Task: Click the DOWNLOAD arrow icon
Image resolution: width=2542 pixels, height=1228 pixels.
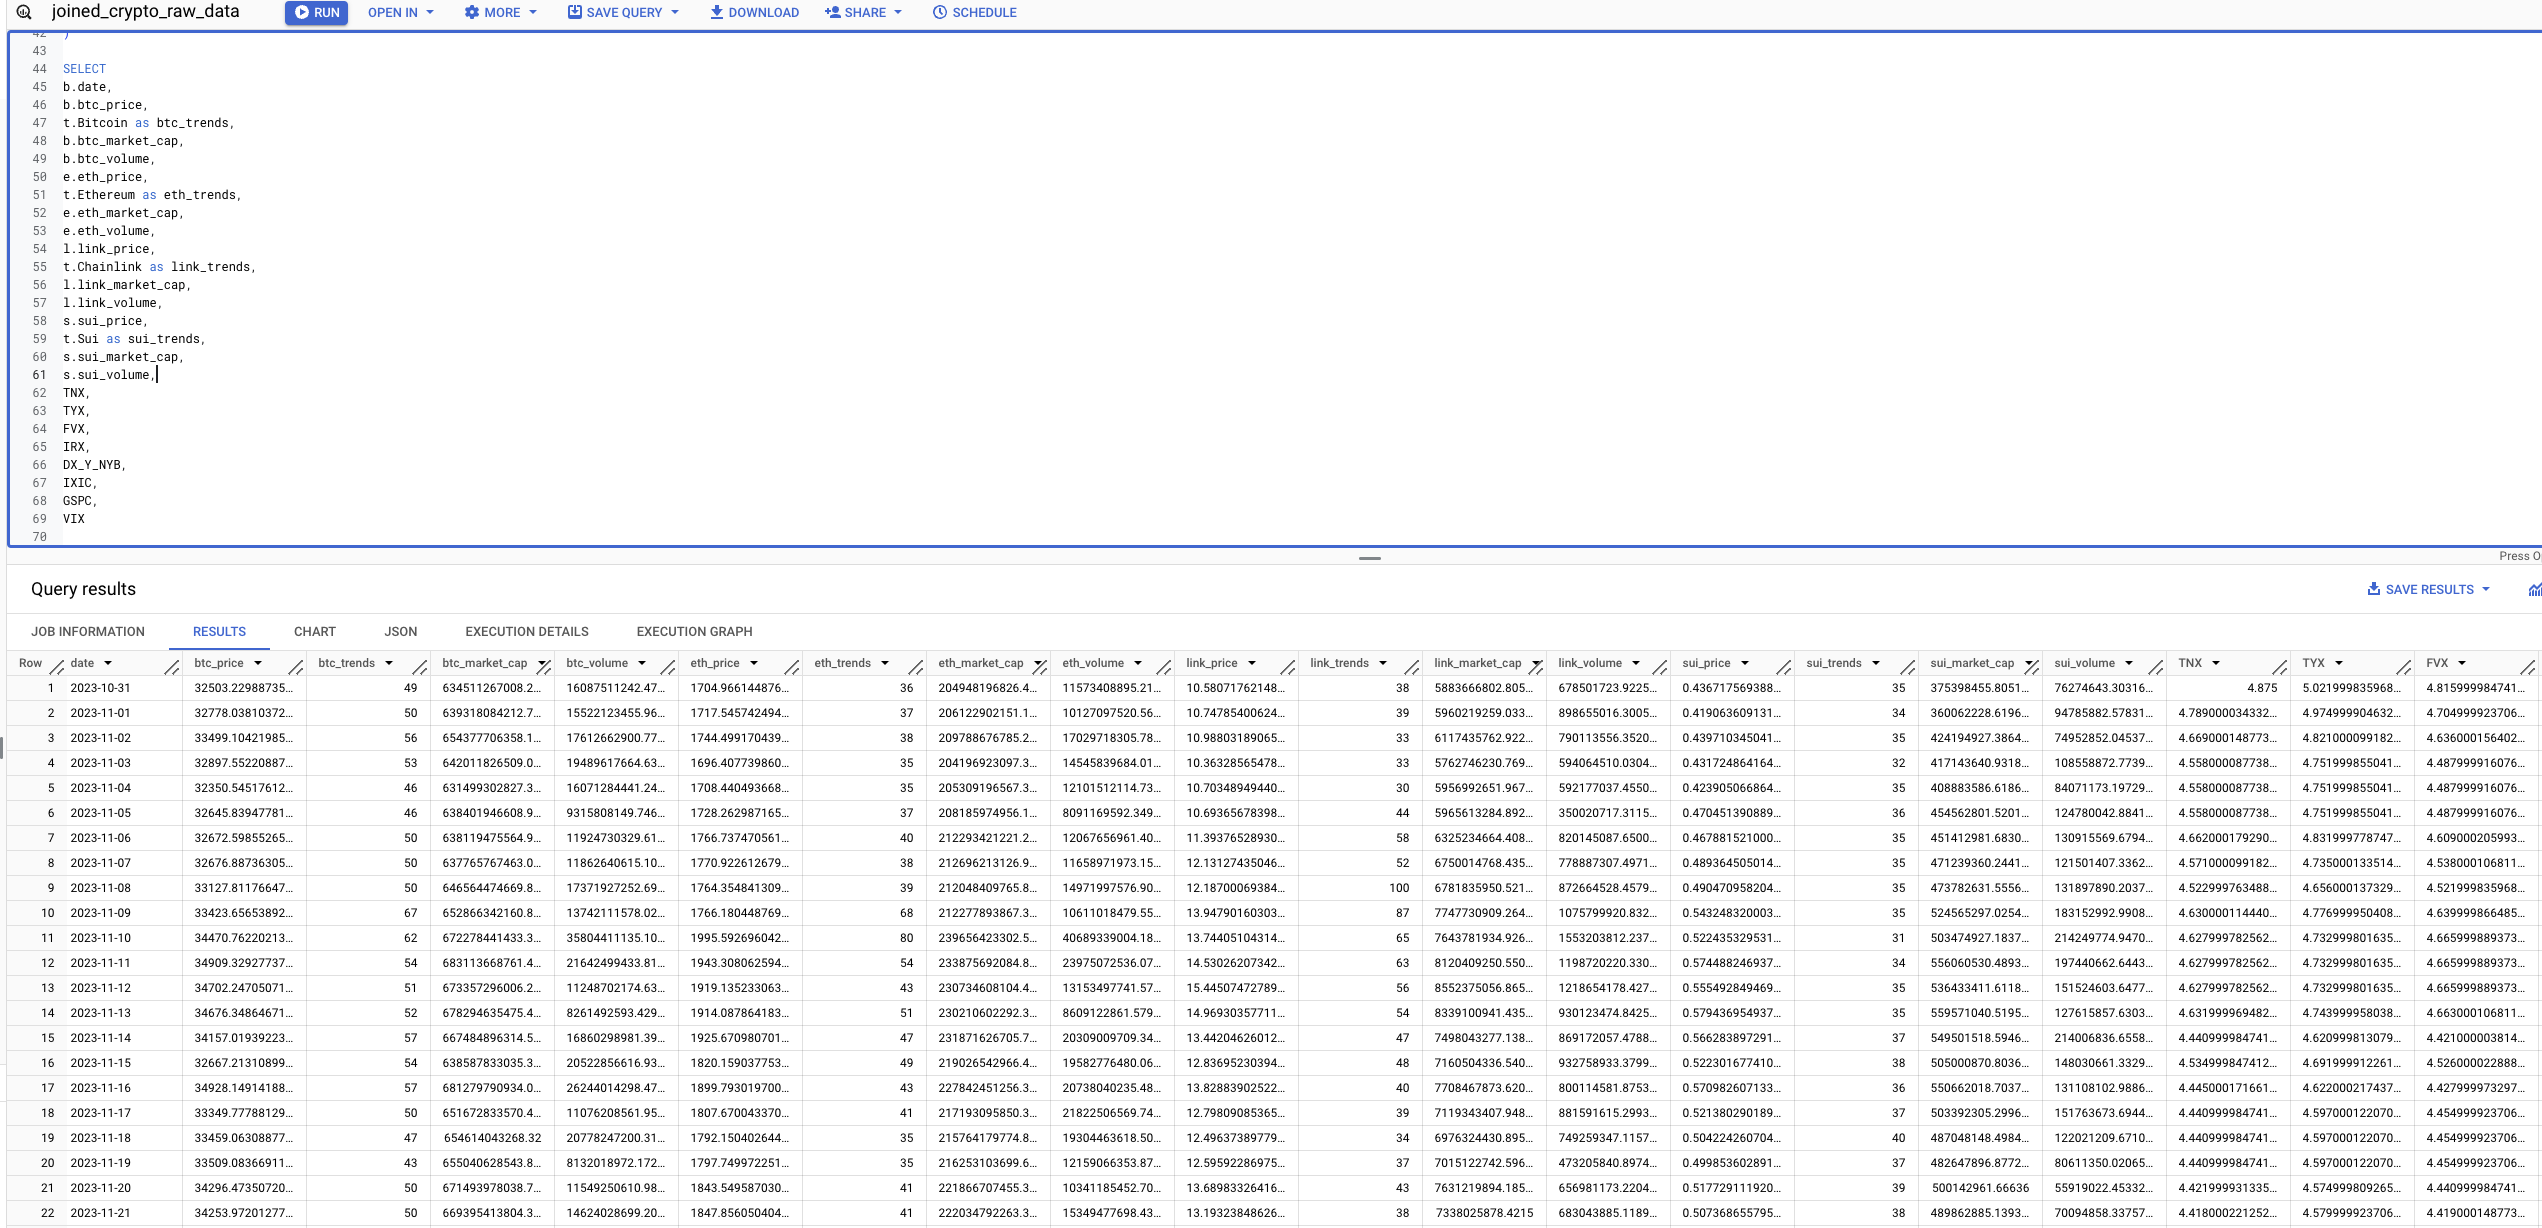Action: (717, 13)
